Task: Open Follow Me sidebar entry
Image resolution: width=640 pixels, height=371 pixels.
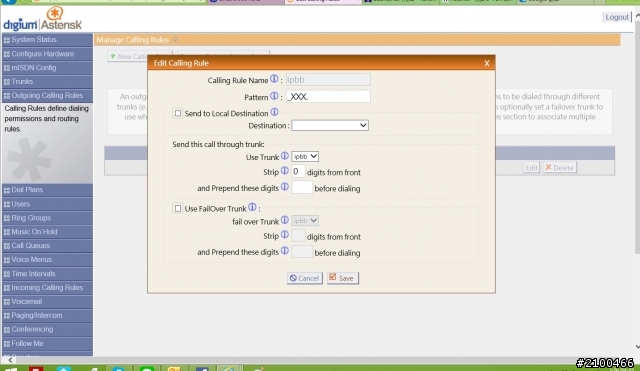Action: coord(47,344)
